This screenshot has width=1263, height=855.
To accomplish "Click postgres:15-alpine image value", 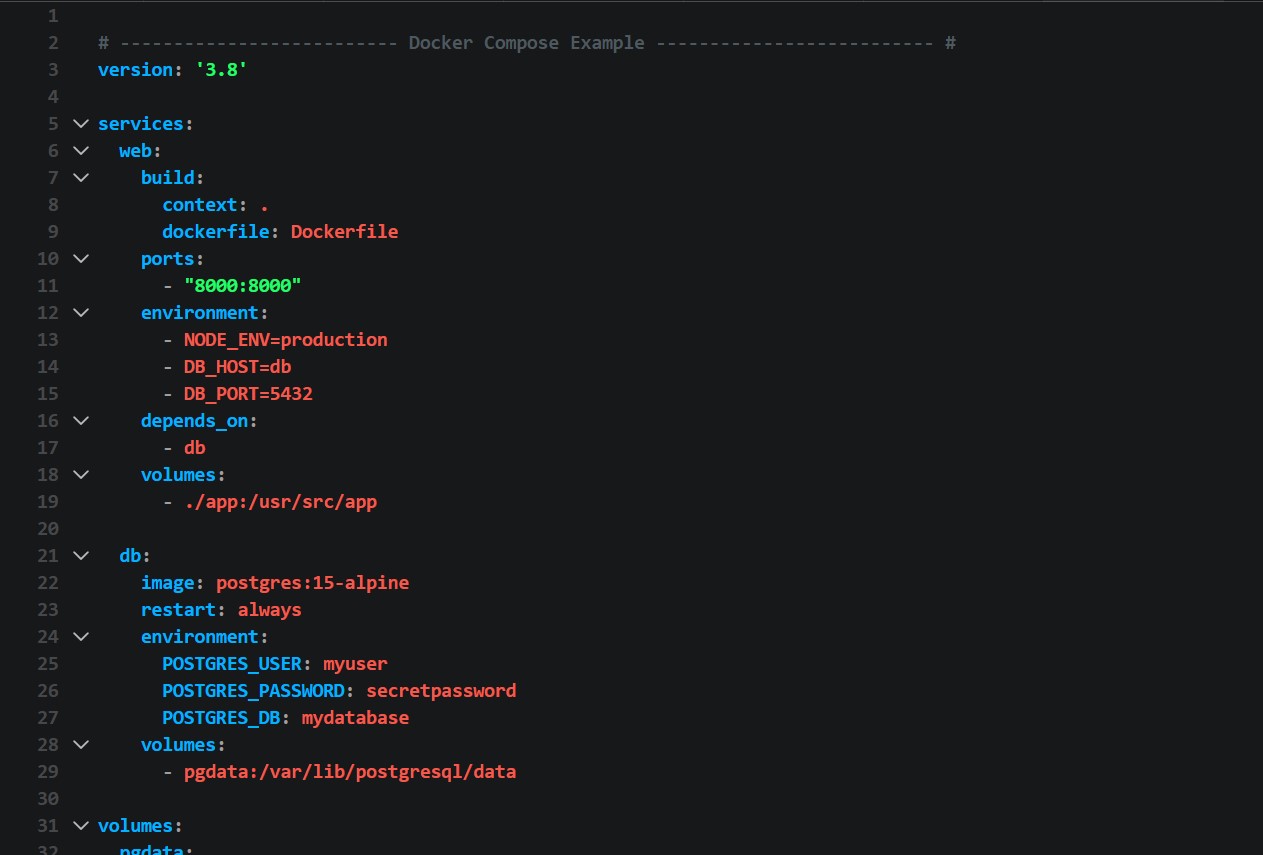I will [x=312, y=583].
